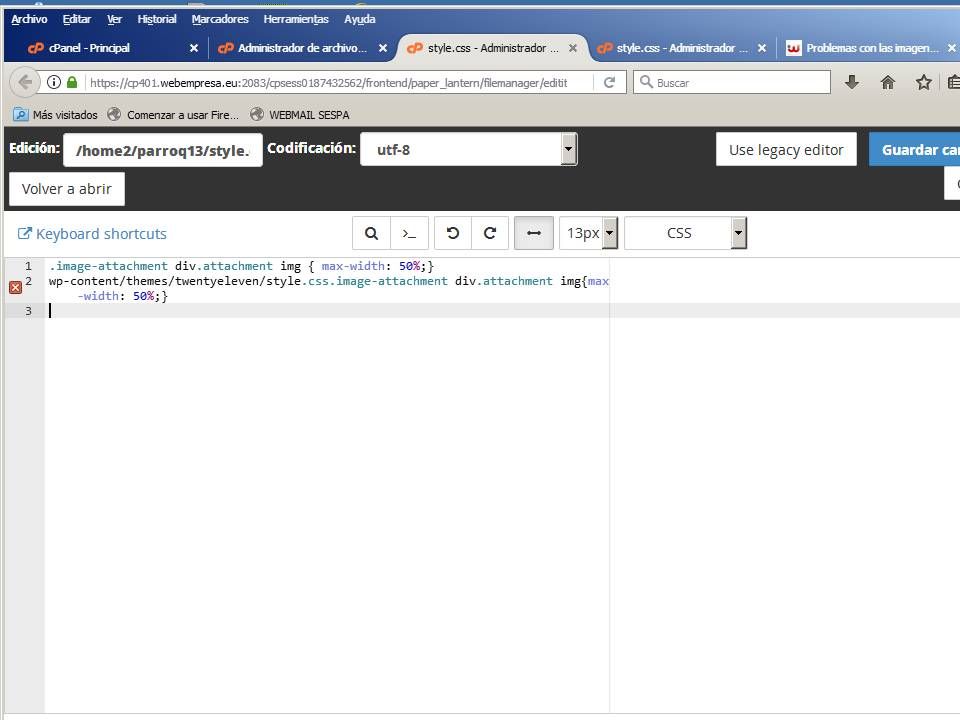
Task: Go back with the browser back arrow
Action: (25, 82)
